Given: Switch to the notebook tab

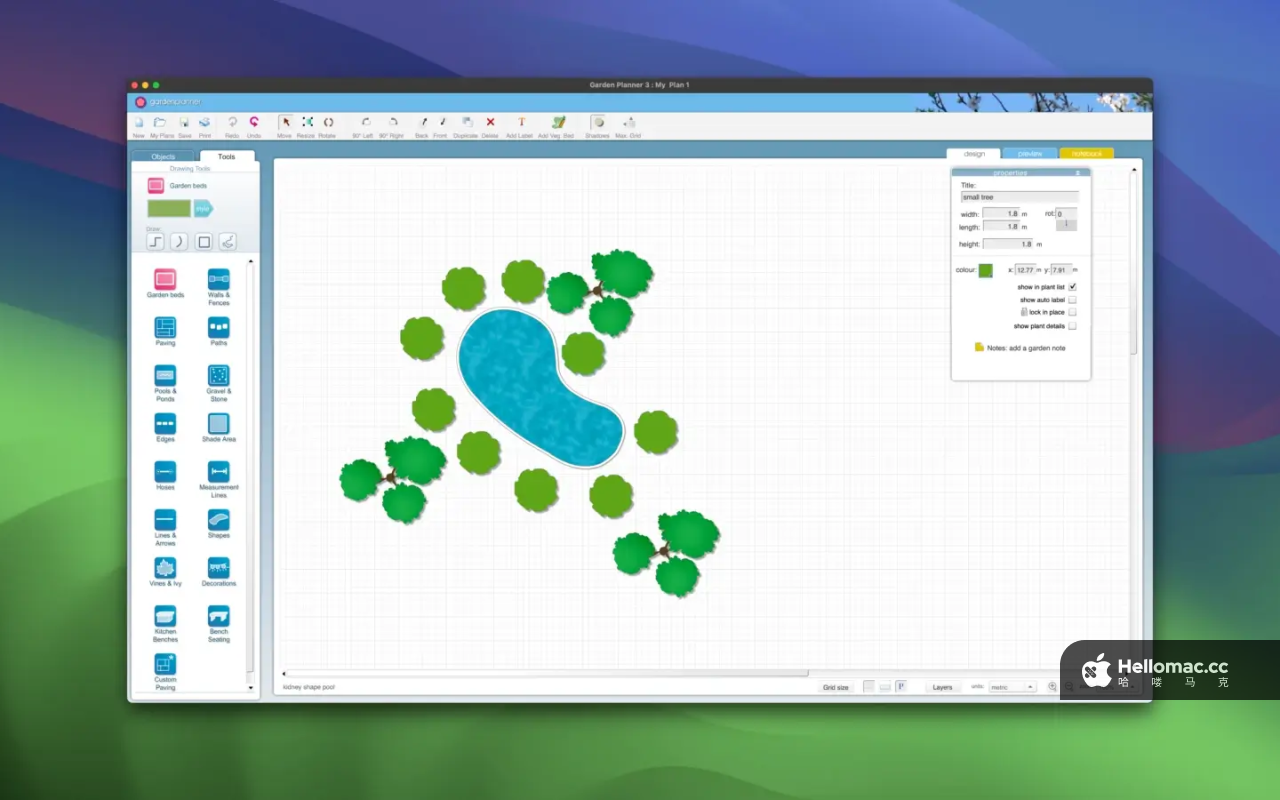Looking at the screenshot, I should pyautogui.click(x=1086, y=154).
